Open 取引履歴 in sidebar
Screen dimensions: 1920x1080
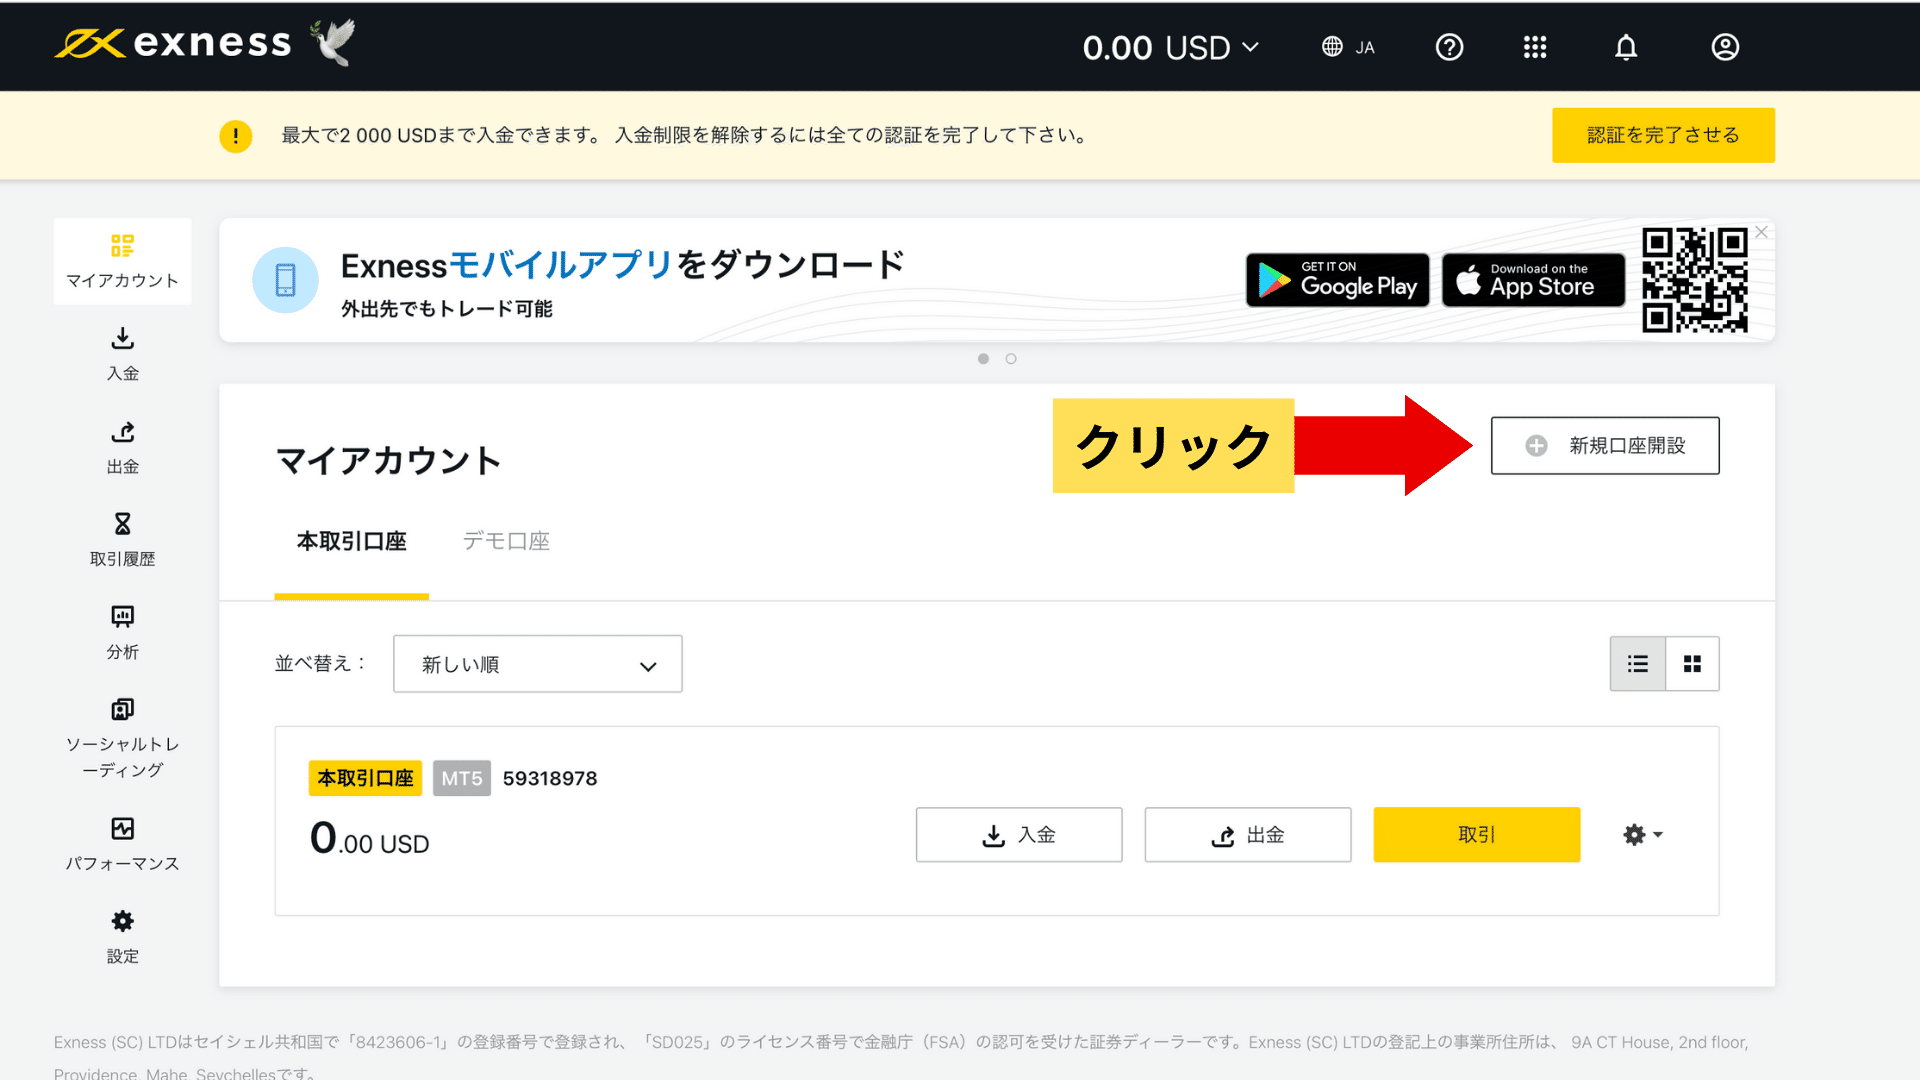tap(122, 539)
